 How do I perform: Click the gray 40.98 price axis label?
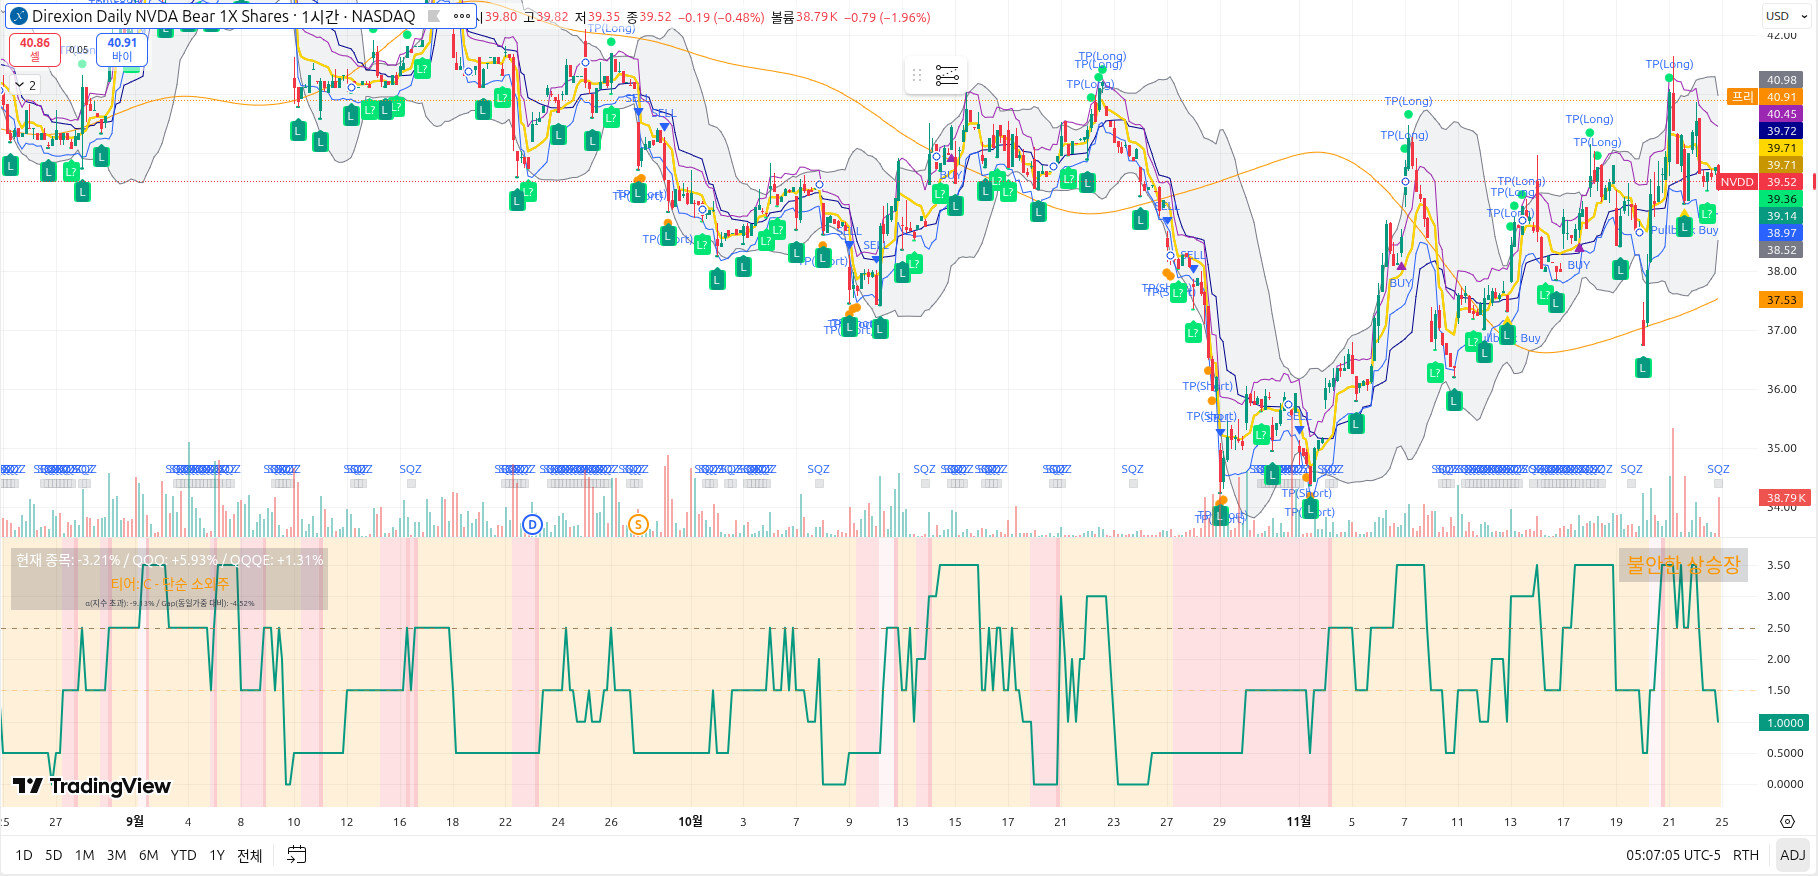[x=1781, y=80]
